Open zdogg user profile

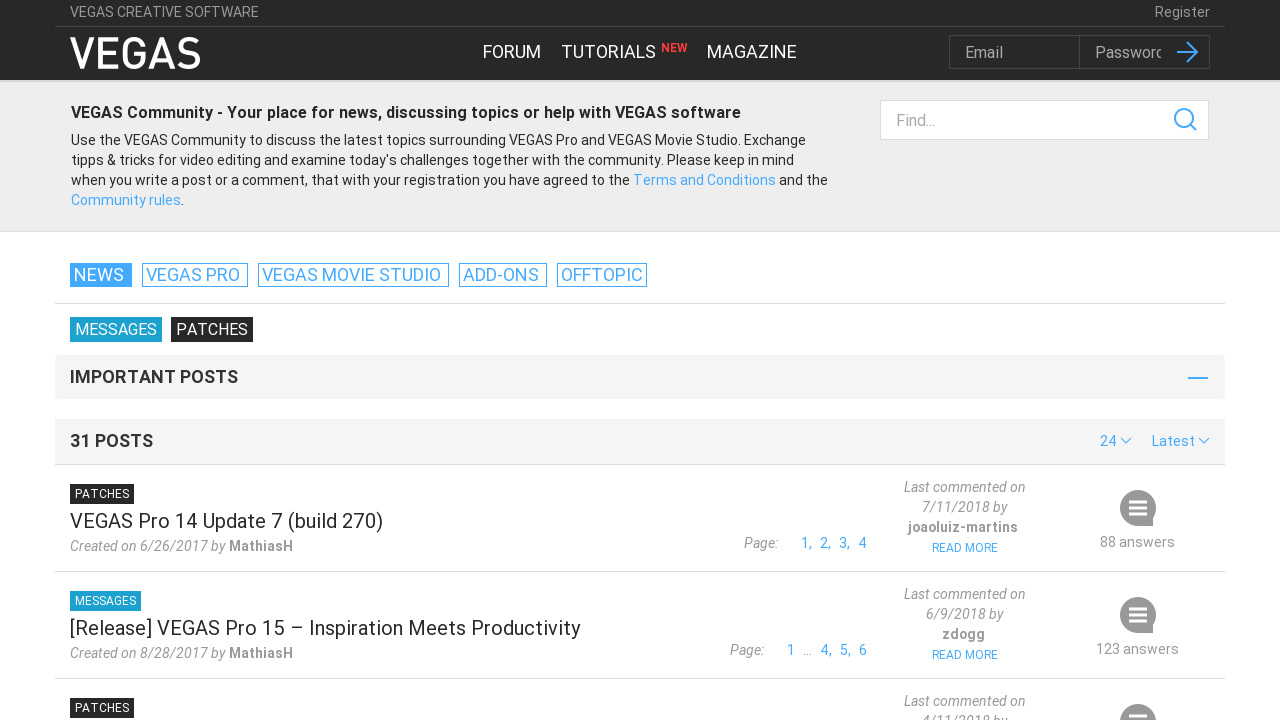963,634
